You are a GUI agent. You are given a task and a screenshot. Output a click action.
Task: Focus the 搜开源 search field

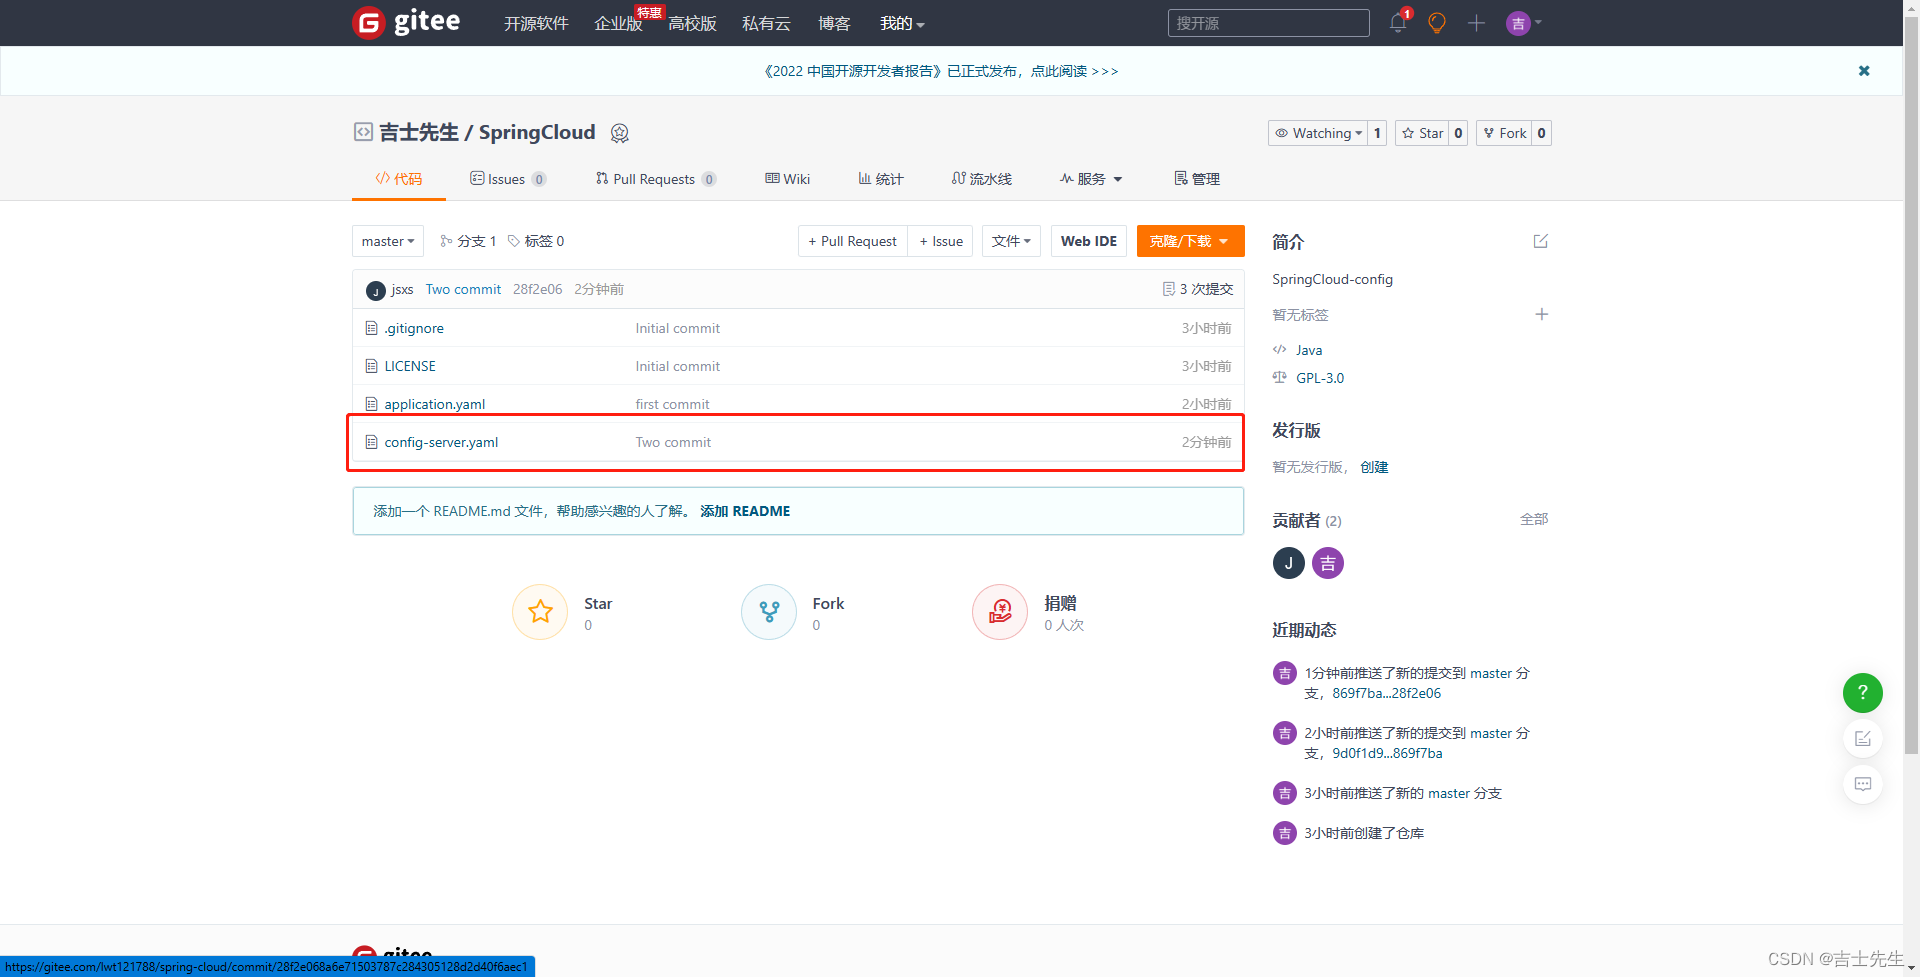pos(1268,23)
